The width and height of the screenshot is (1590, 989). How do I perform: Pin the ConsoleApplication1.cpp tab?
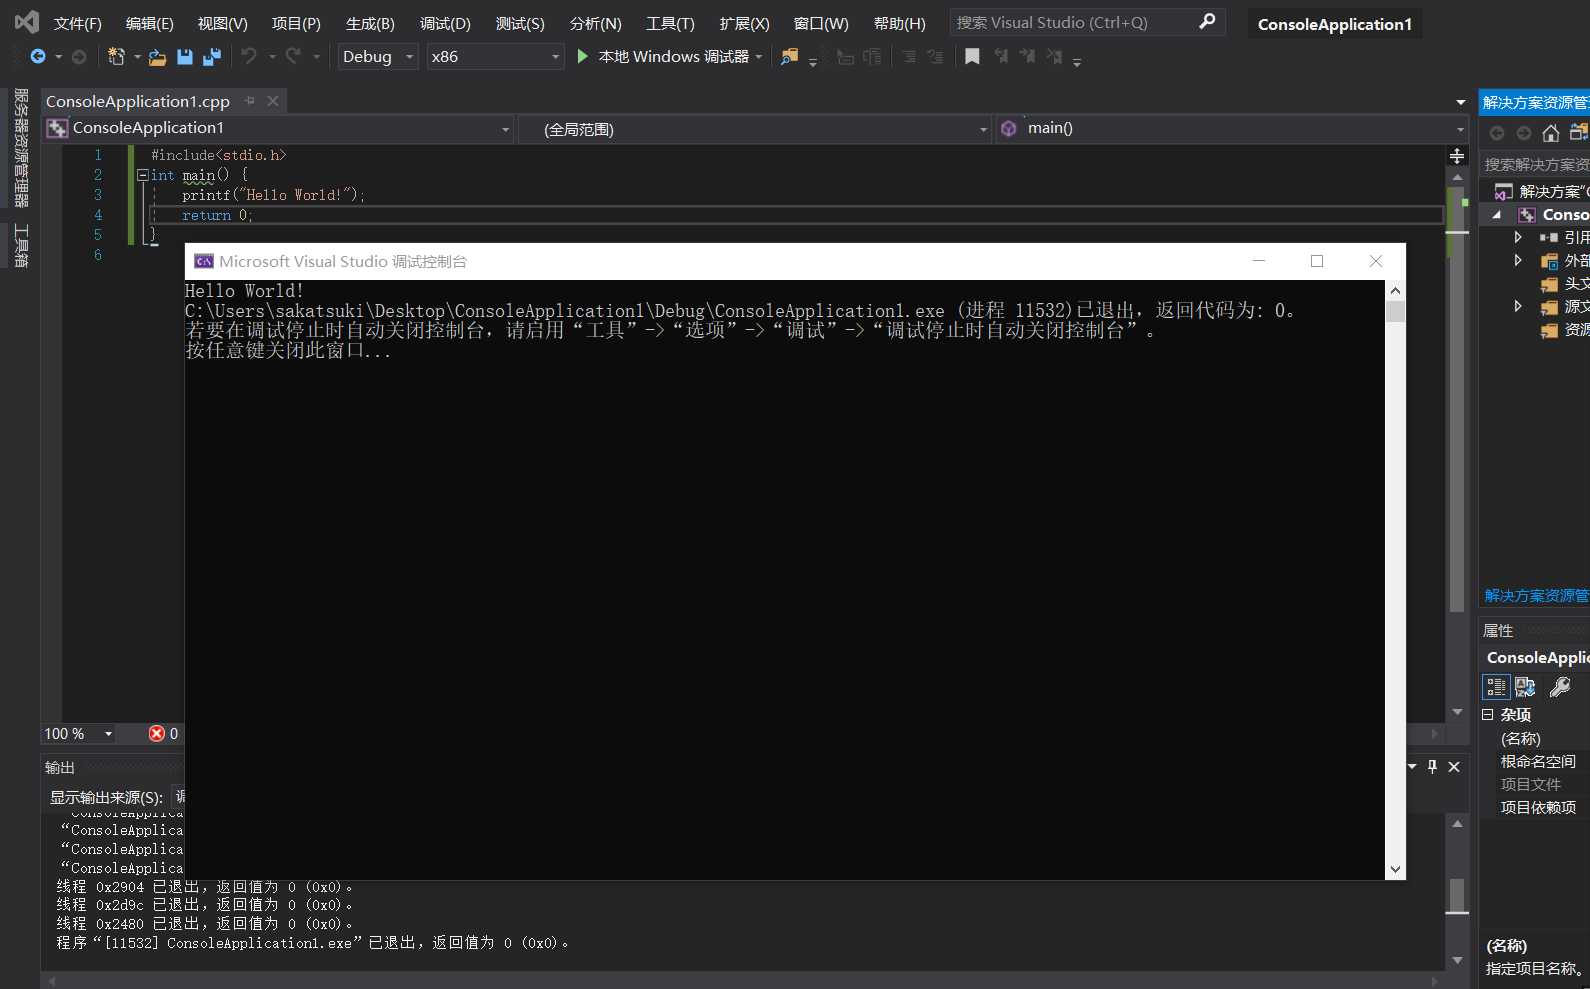click(x=250, y=101)
